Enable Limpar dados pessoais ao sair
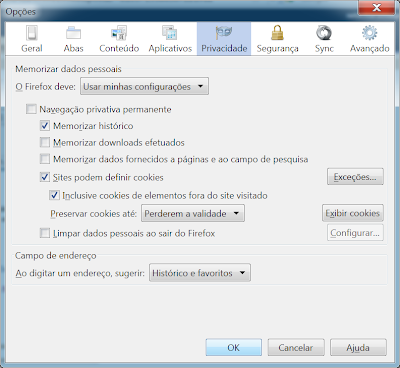Viewport: 400px width, 368px height. click(x=45, y=233)
